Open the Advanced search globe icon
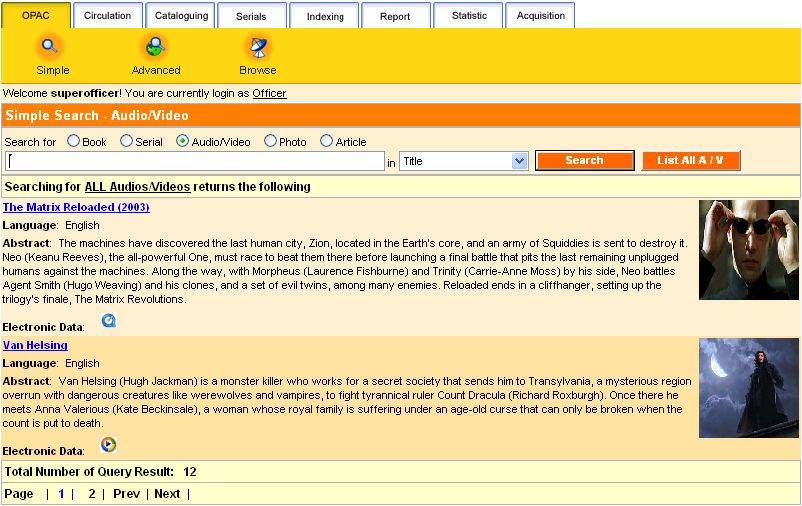 tap(155, 47)
